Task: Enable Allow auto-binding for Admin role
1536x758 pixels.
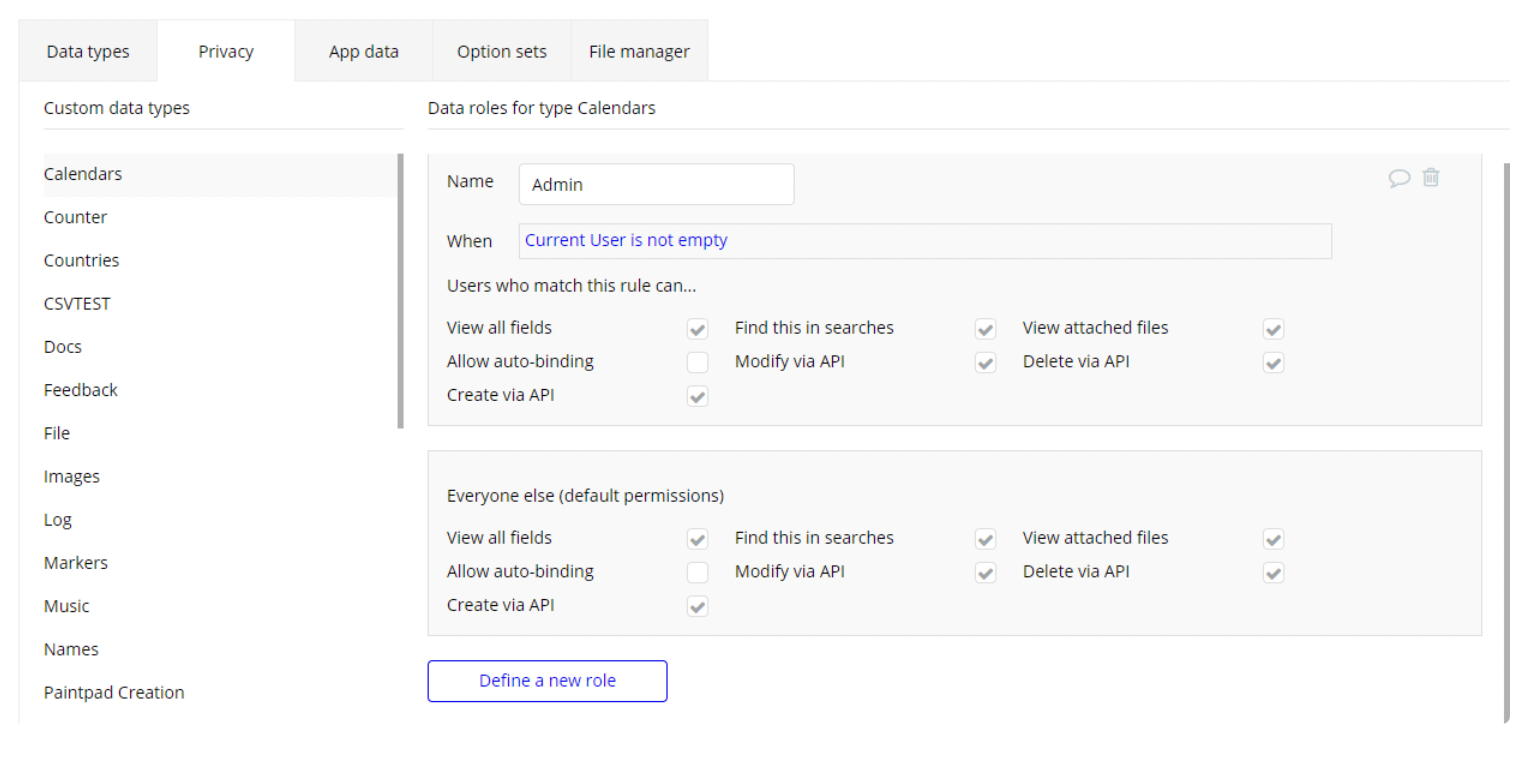Action: (x=698, y=362)
